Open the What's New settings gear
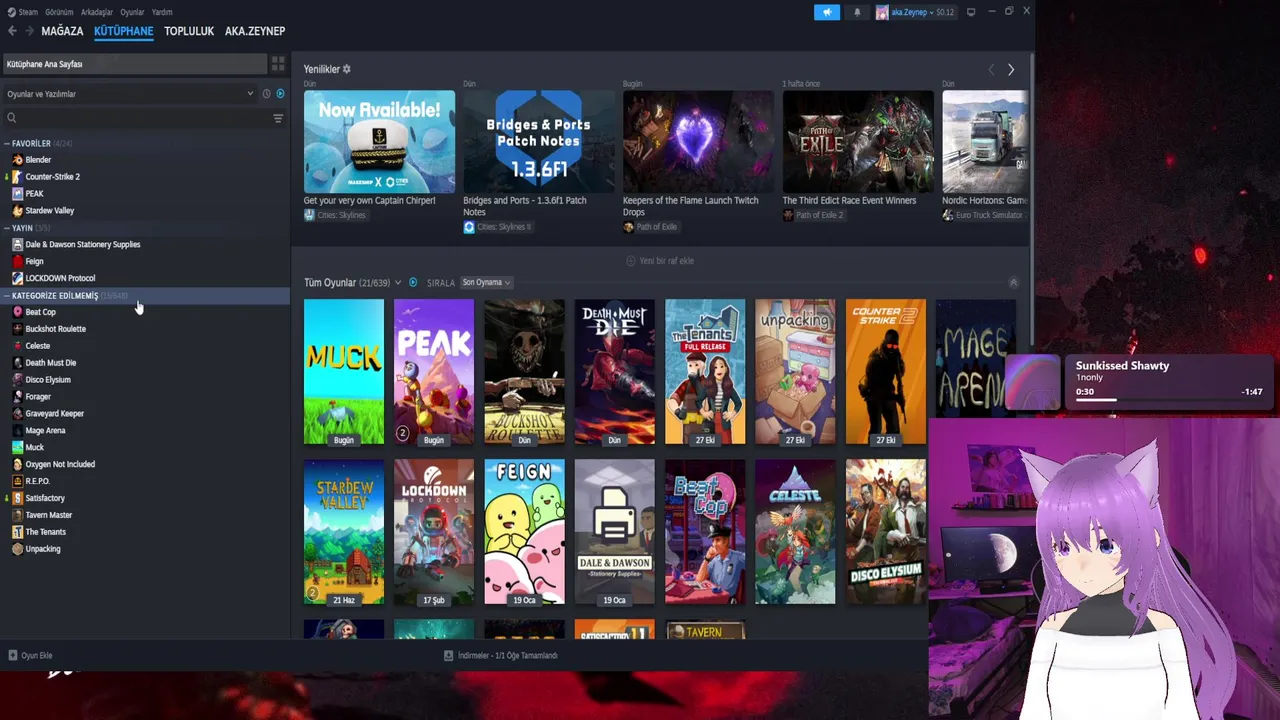This screenshot has width=1280, height=720. pyautogui.click(x=347, y=69)
